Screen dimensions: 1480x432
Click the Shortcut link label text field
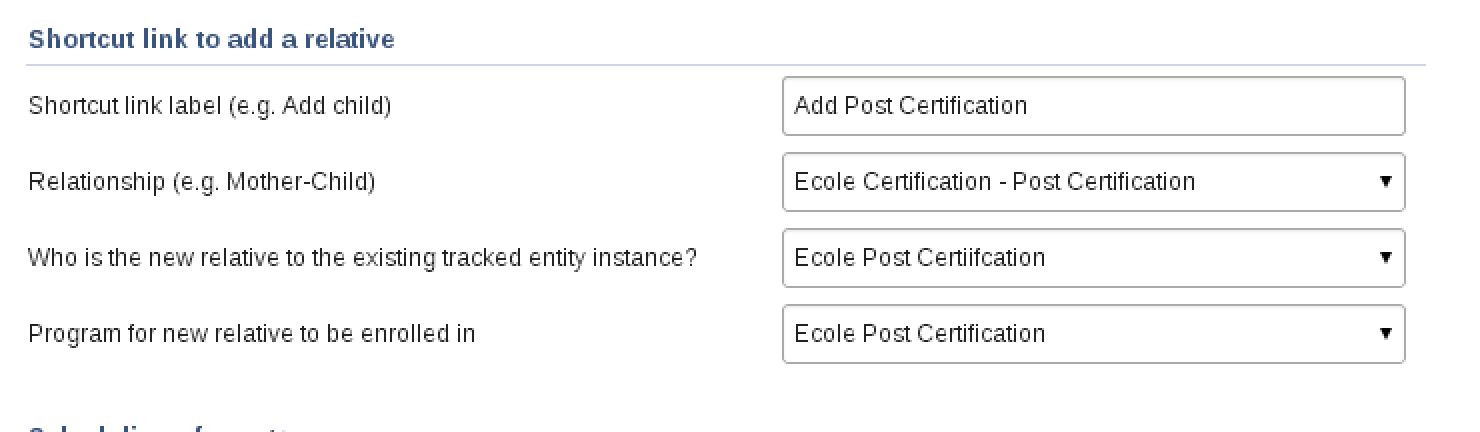point(1093,106)
